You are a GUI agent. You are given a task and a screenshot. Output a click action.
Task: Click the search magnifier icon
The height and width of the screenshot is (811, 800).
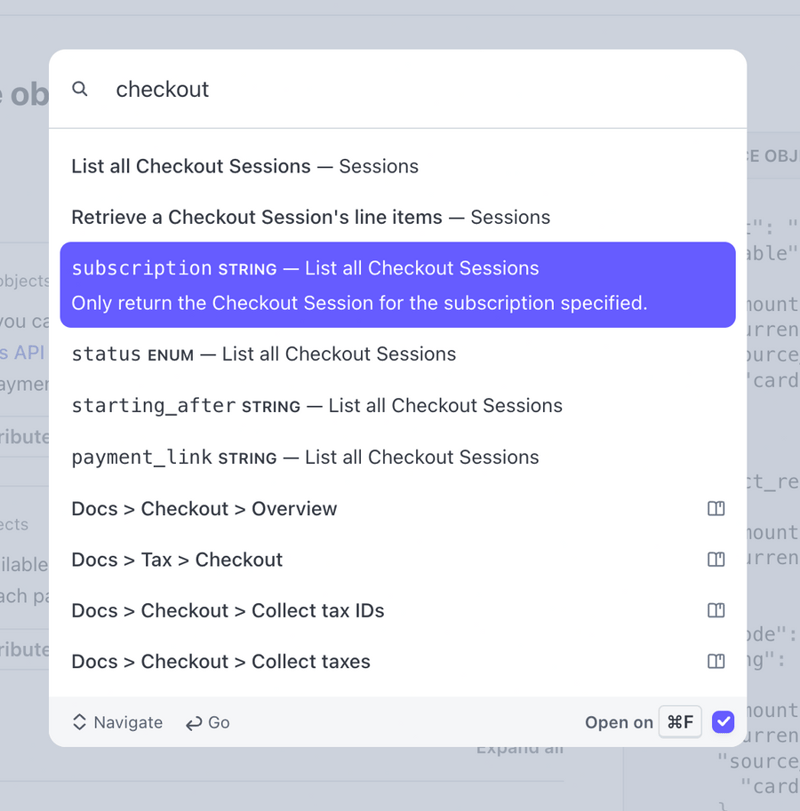click(80, 89)
